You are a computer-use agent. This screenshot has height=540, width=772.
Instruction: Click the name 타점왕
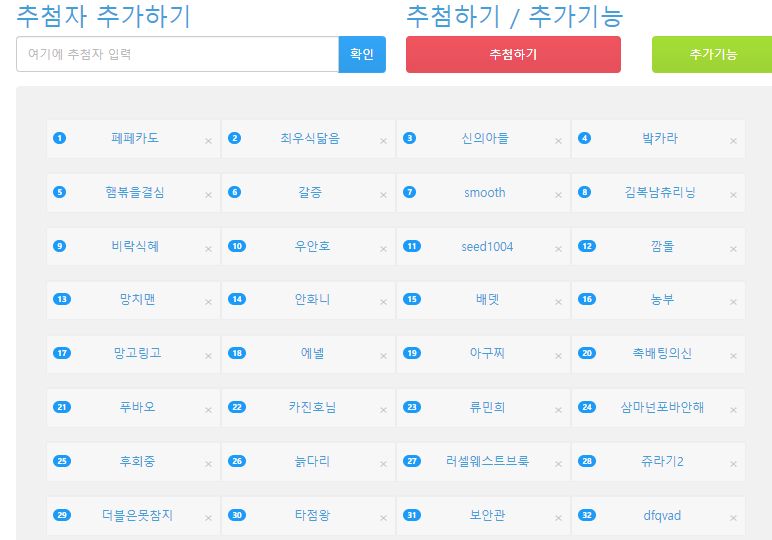[312, 515]
